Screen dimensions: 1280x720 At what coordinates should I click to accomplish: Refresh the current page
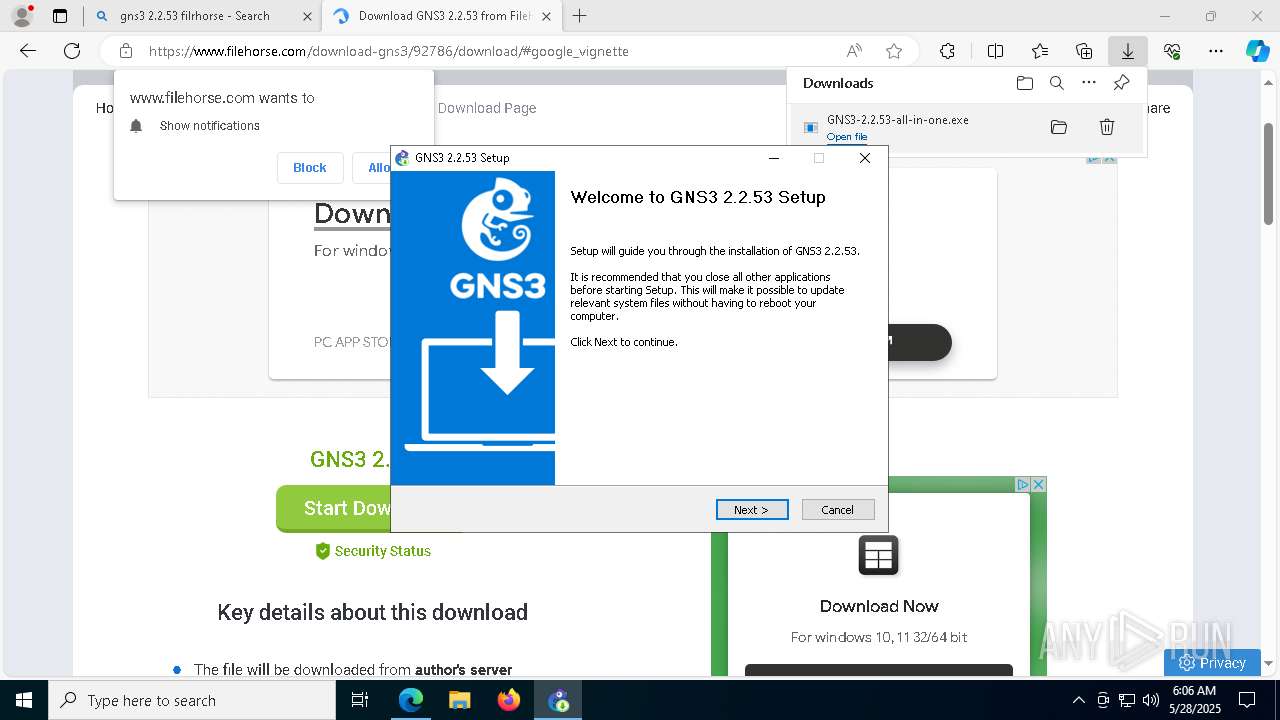click(72, 51)
